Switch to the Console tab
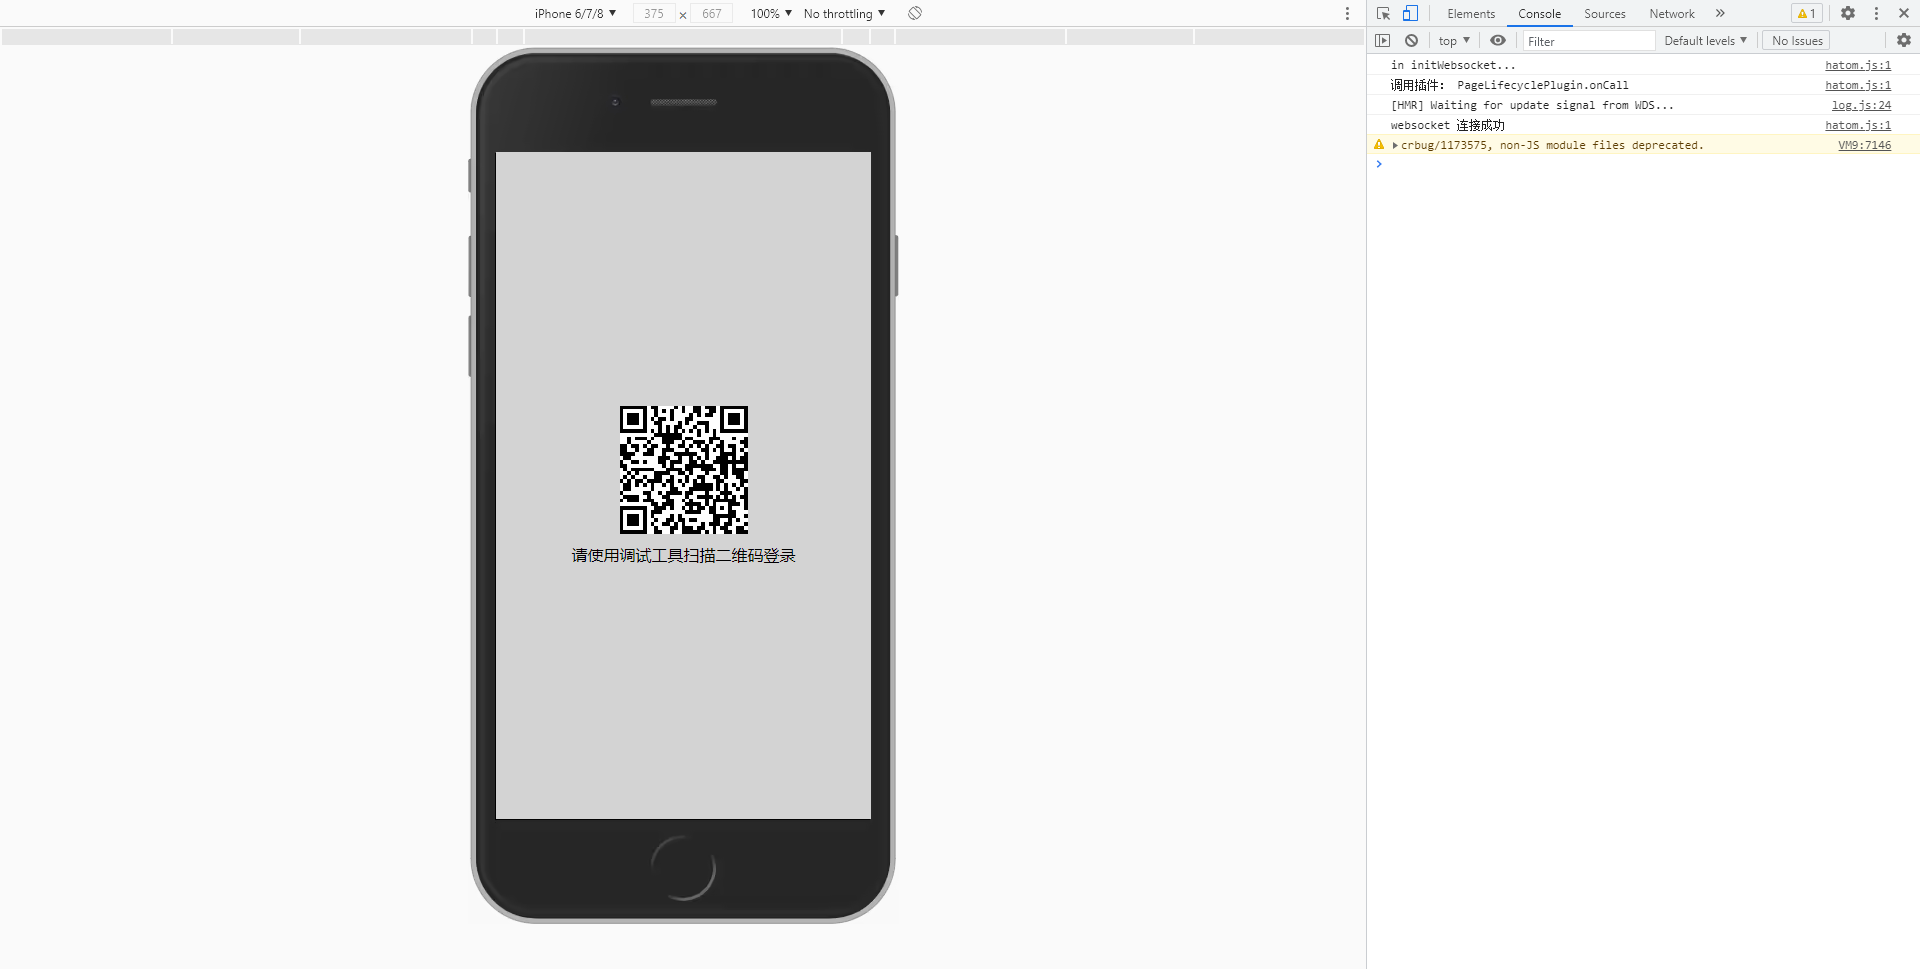The image size is (1920, 969). (1539, 14)
